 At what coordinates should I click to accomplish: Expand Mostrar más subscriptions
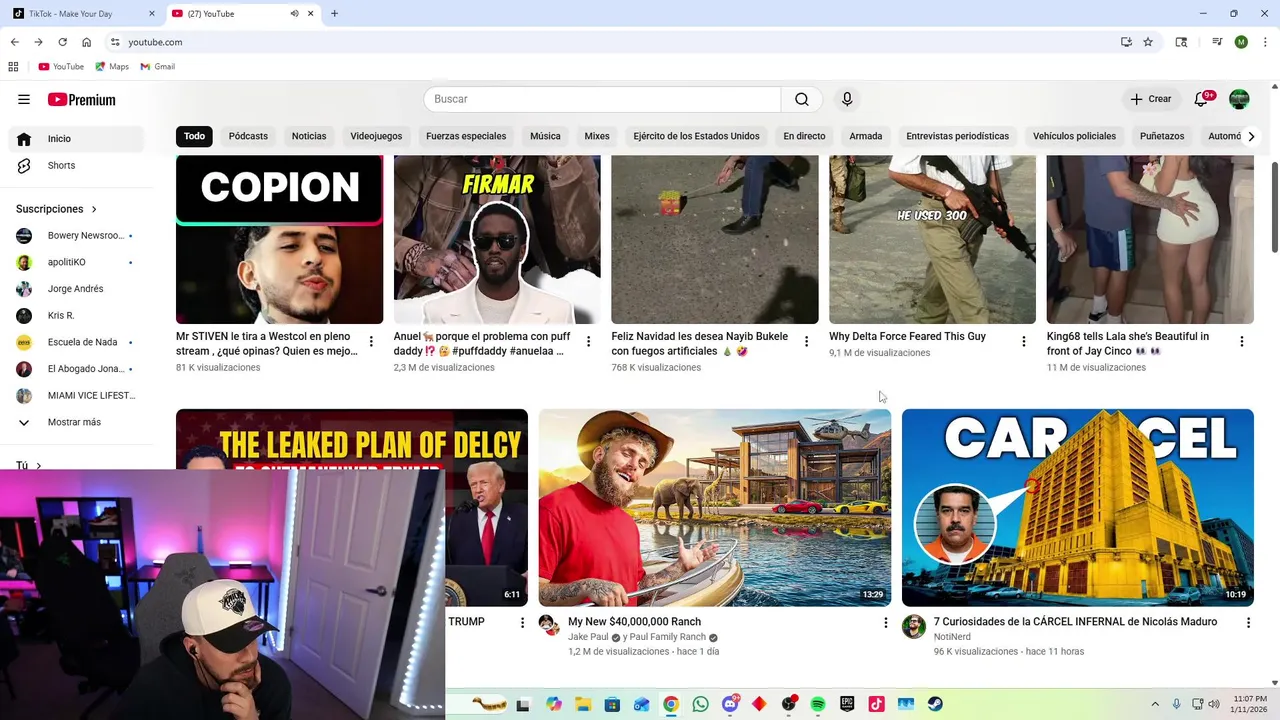tap(72, 422)
